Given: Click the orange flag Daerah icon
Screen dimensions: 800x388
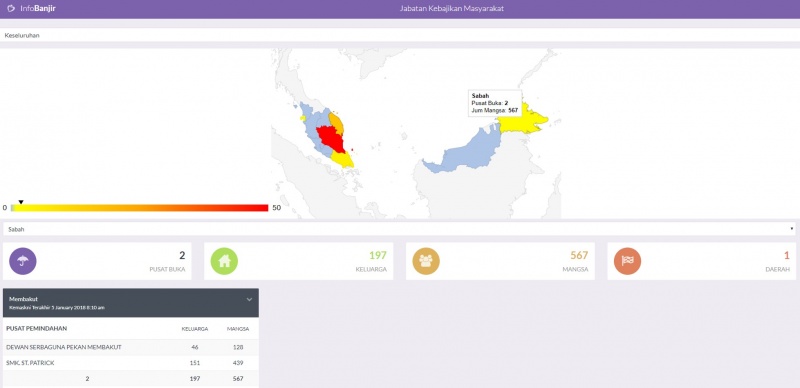Looking at the screenshot, I should [628, 261].
